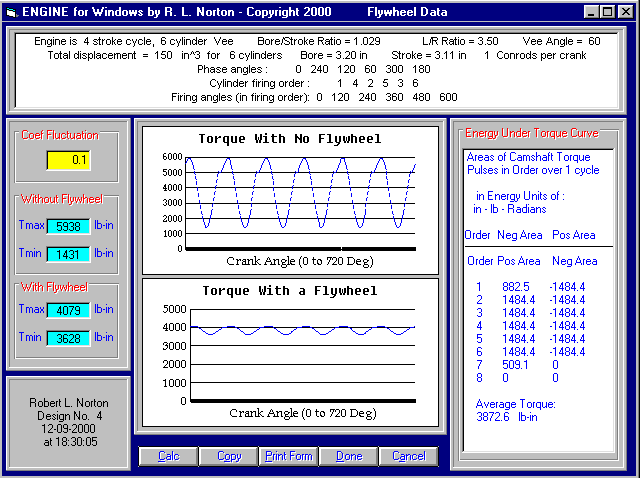Select the With Flywheel Tmin value 3628
The image size is (640, 478).
(68, 338)
